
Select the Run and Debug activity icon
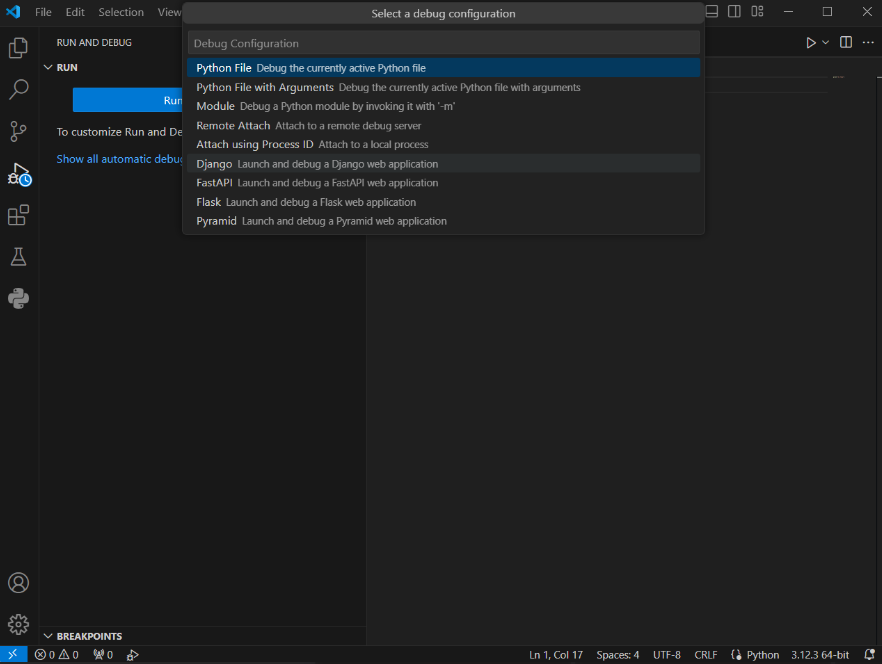pos(19,174)
